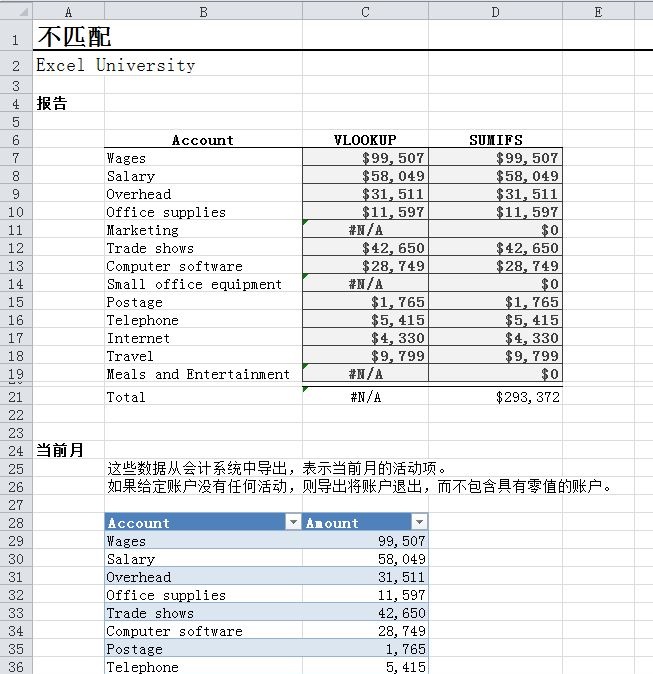
Task: Select SUMIFS value $28,749 for Computer software
Action: (495, 266)
